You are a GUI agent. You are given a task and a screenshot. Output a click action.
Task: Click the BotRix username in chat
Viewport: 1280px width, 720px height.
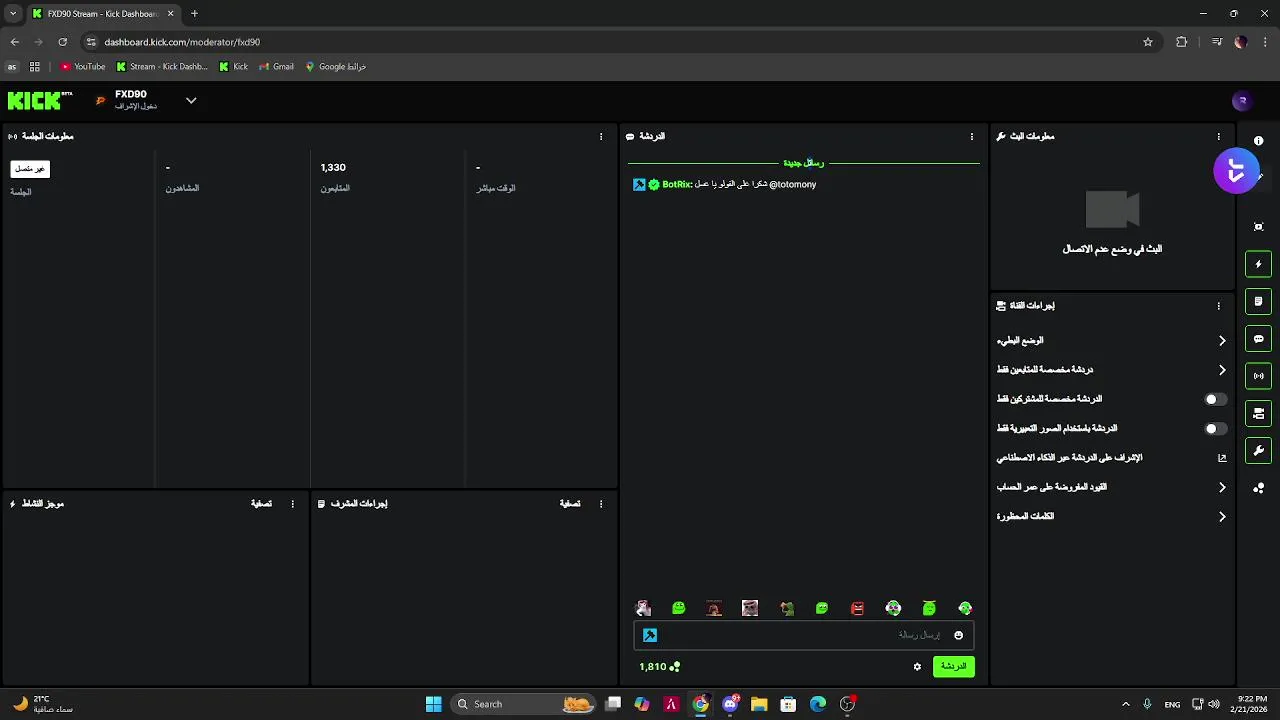(x=677, y=185)
